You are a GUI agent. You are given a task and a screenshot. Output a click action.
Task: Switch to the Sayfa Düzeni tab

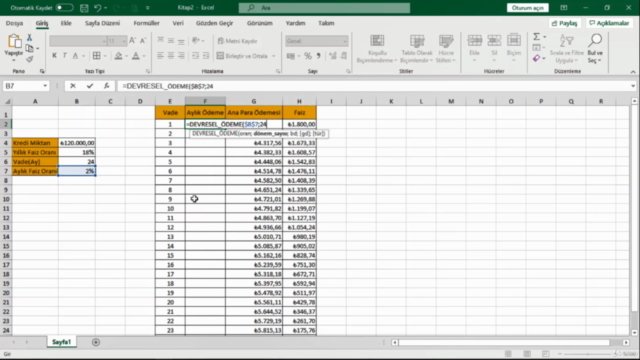[x=102, y=23]
